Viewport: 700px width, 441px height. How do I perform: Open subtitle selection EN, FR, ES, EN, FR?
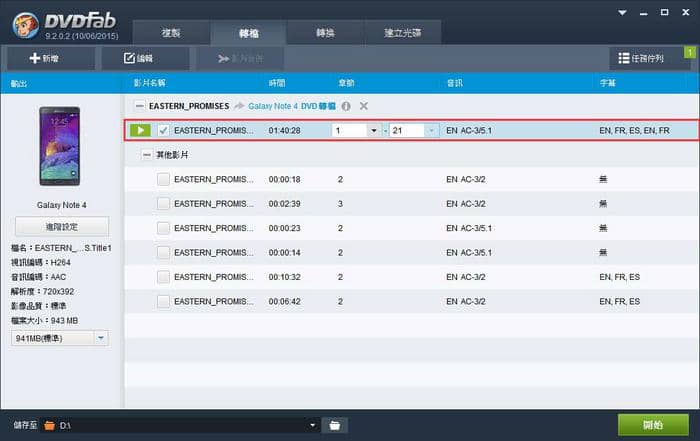(634, 130)
